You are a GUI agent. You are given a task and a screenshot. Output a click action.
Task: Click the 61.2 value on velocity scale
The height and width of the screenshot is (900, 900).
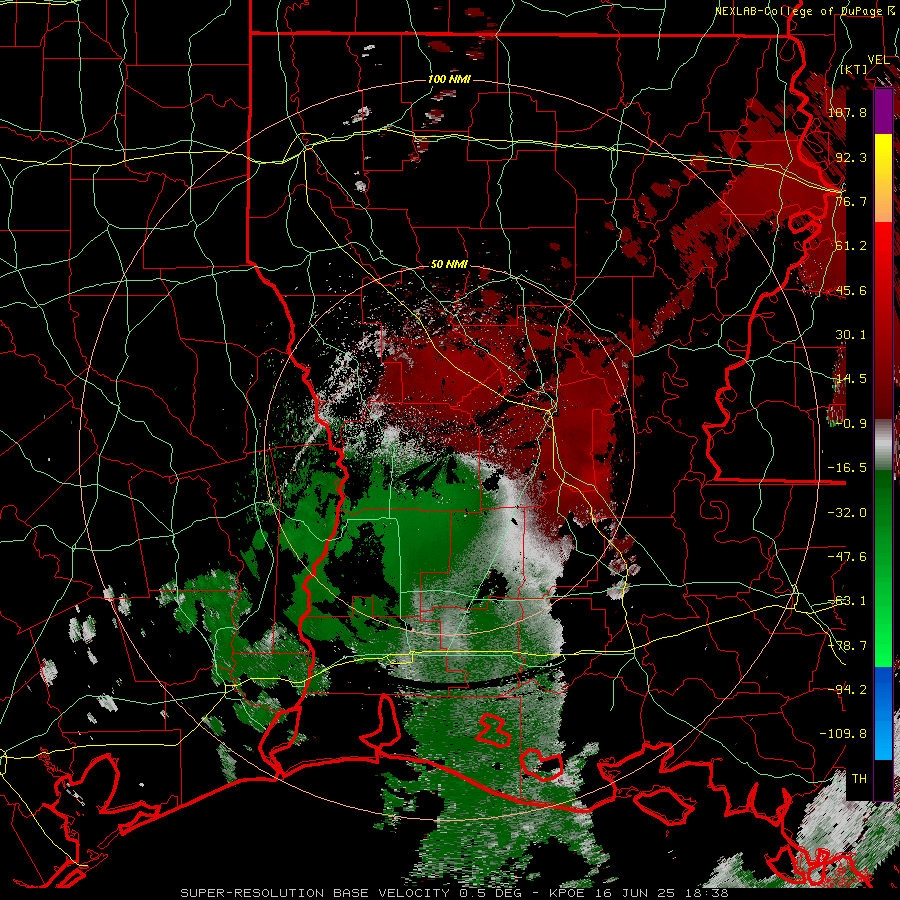pyautogui.click(x=851, y=246)
